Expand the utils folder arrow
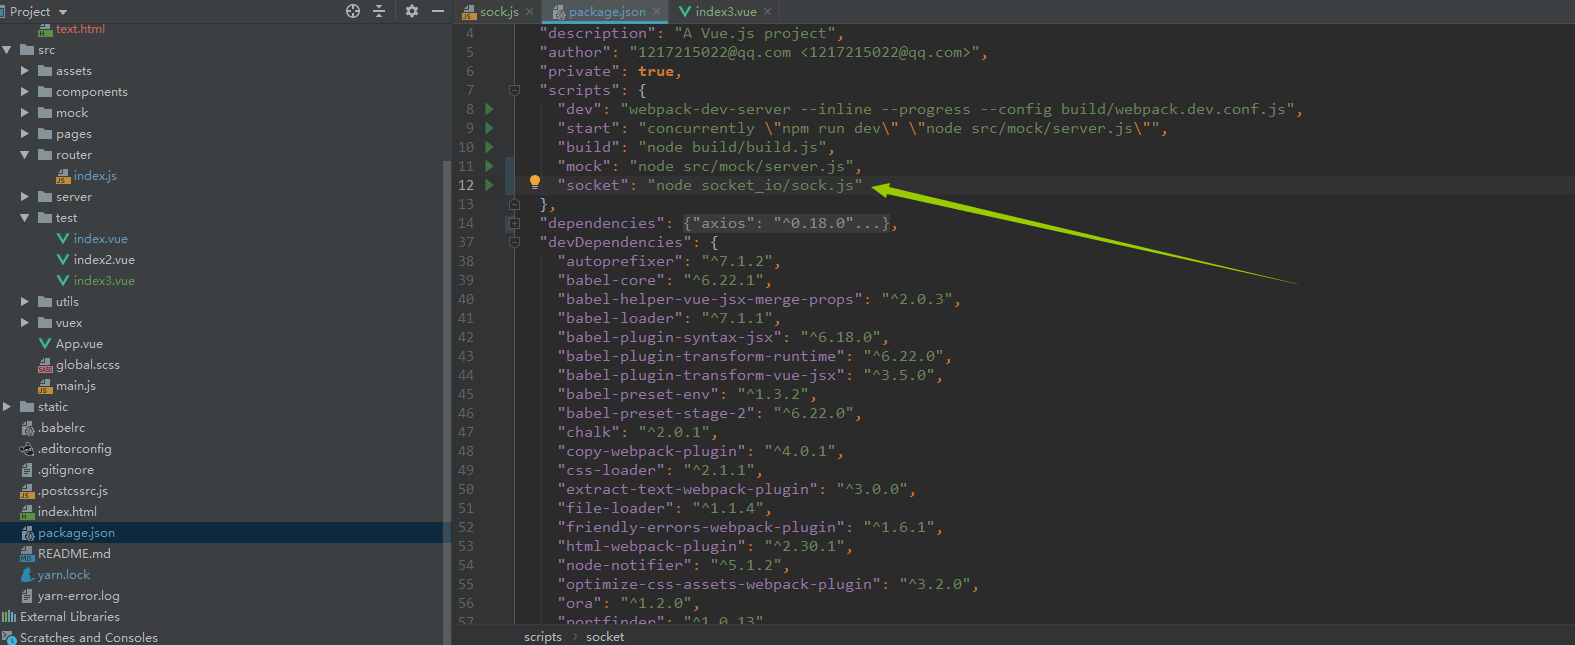 point(25,302)
